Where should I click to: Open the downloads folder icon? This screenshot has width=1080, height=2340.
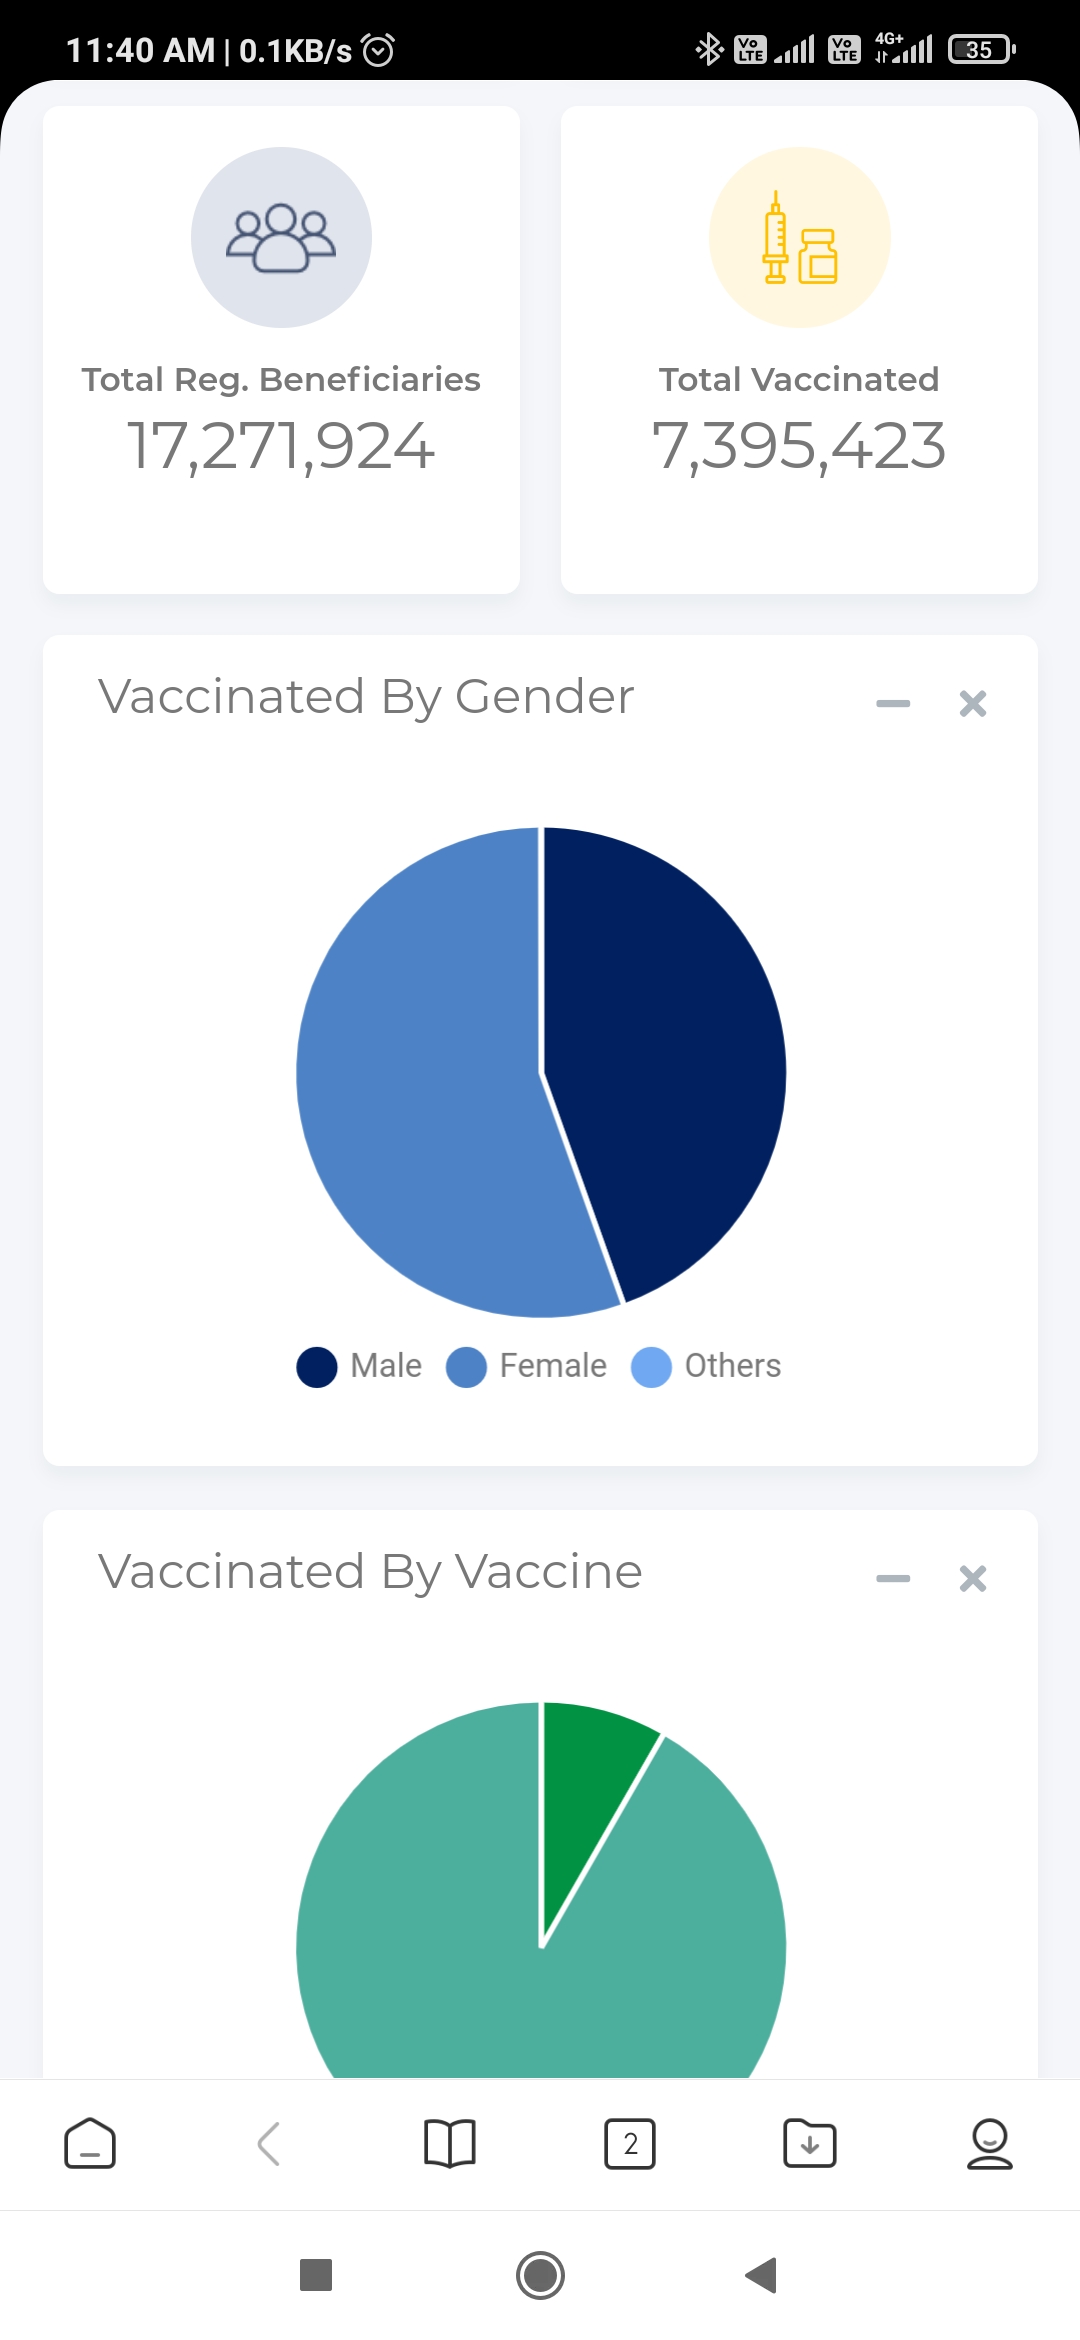[x=810, y=2143]
